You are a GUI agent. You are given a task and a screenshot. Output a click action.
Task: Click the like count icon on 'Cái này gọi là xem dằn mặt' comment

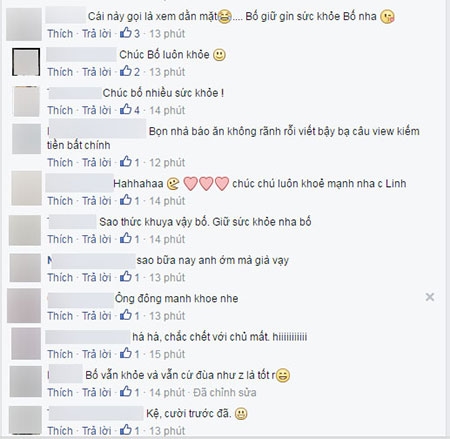tap(126, 33)
